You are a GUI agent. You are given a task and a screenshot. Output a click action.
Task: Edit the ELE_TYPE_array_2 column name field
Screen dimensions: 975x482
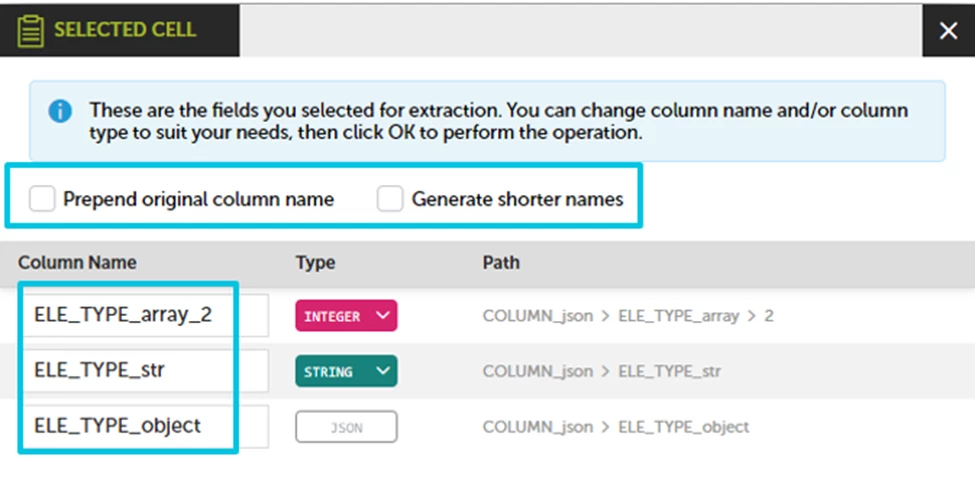pos(144,315)
